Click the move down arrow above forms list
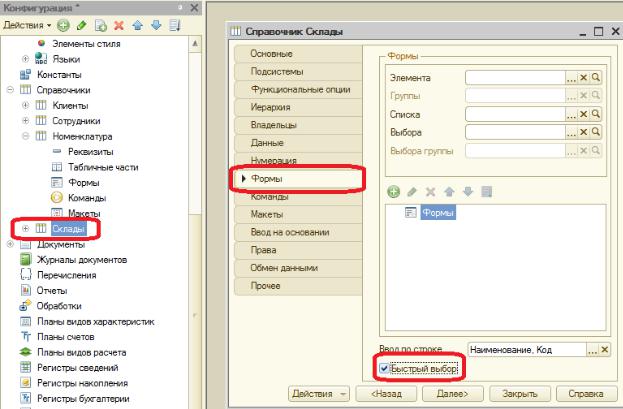 [x=468, y=192]
